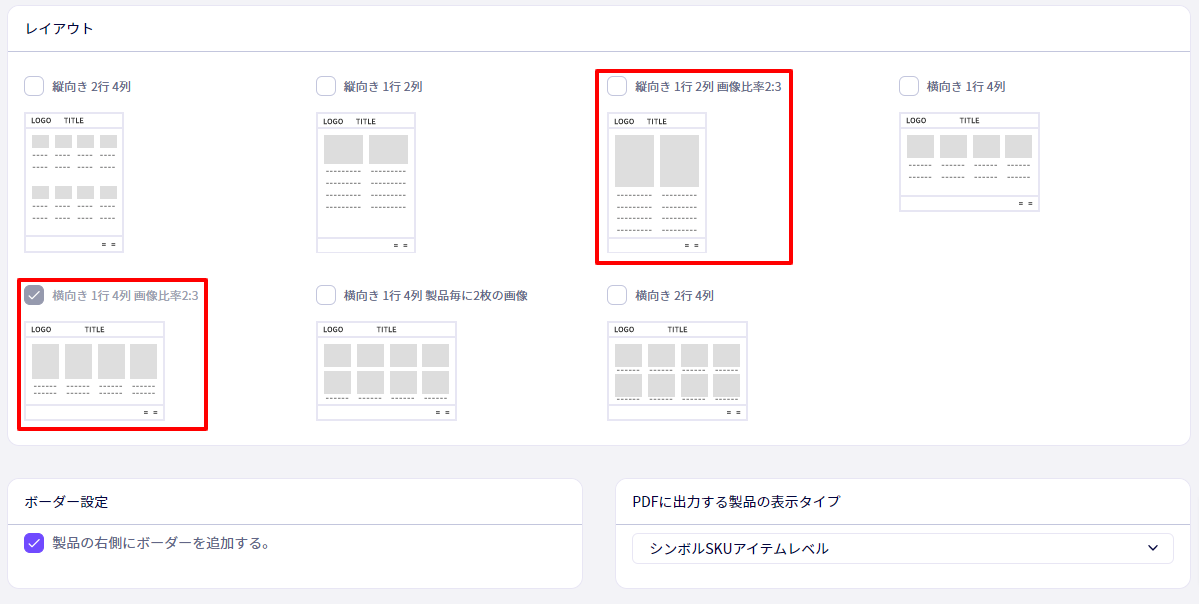Check the 縦向き 2行 4列 layout checkbox
1199x604 pixels.
[34, 86]
